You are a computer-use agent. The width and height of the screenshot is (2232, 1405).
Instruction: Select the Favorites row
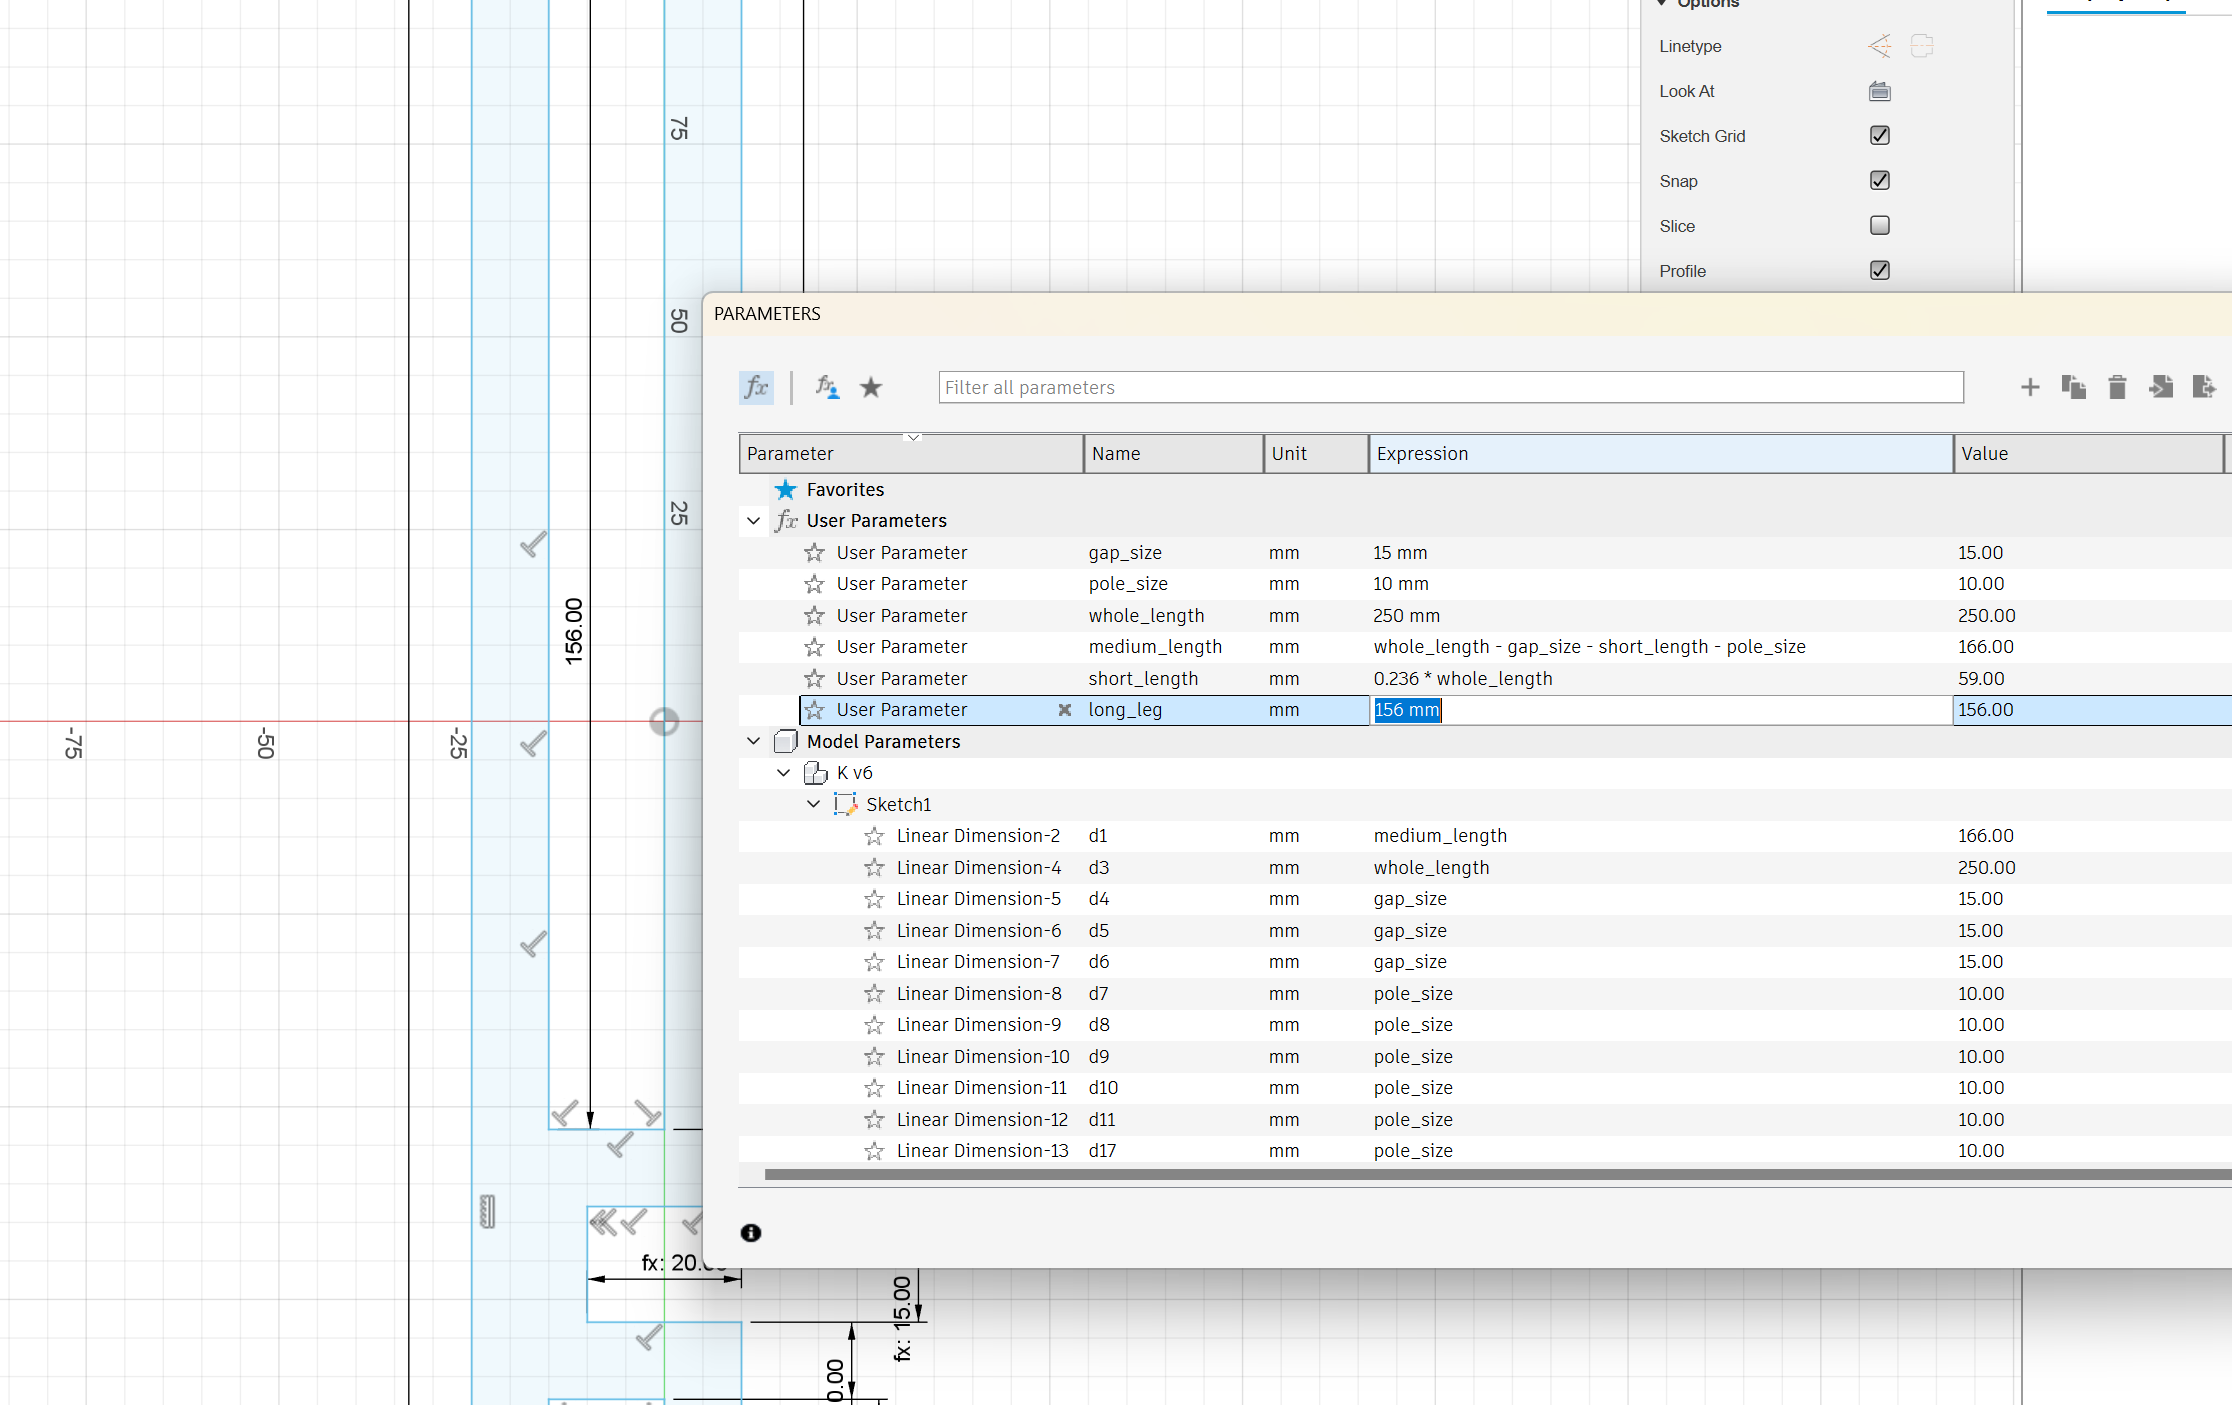click(x=1485, y=490)
